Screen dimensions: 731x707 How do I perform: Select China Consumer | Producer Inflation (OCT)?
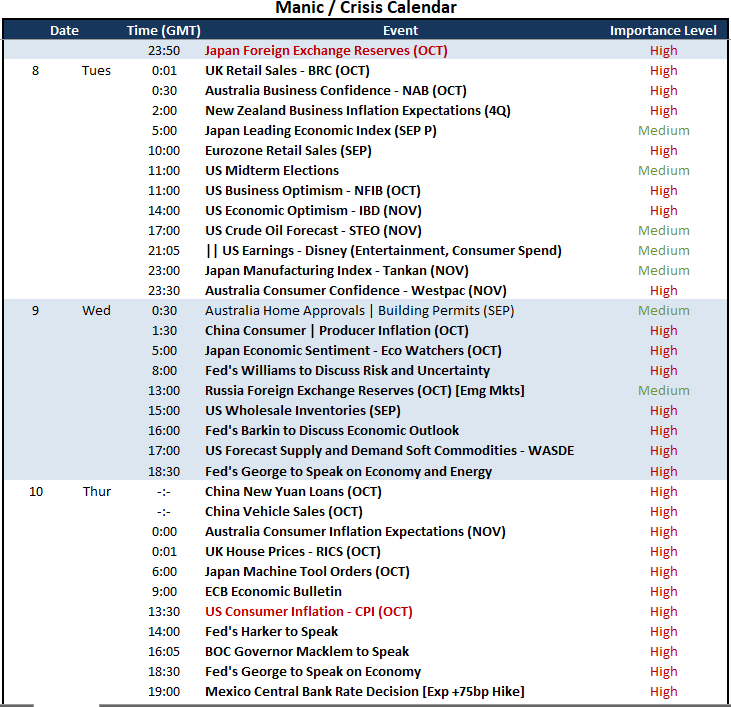click(337, 330)
